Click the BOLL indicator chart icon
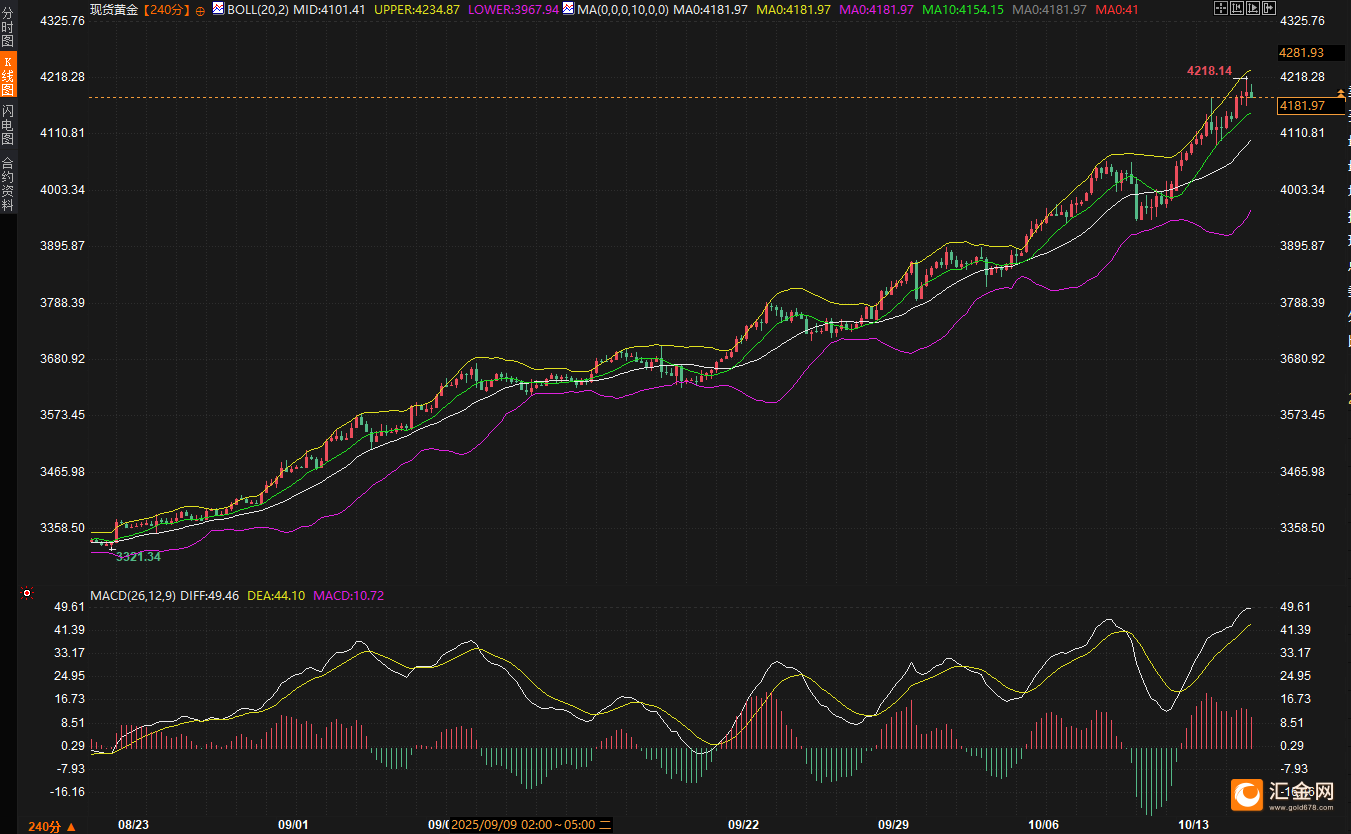This screenshot has width=1351, height=834. 218,9
